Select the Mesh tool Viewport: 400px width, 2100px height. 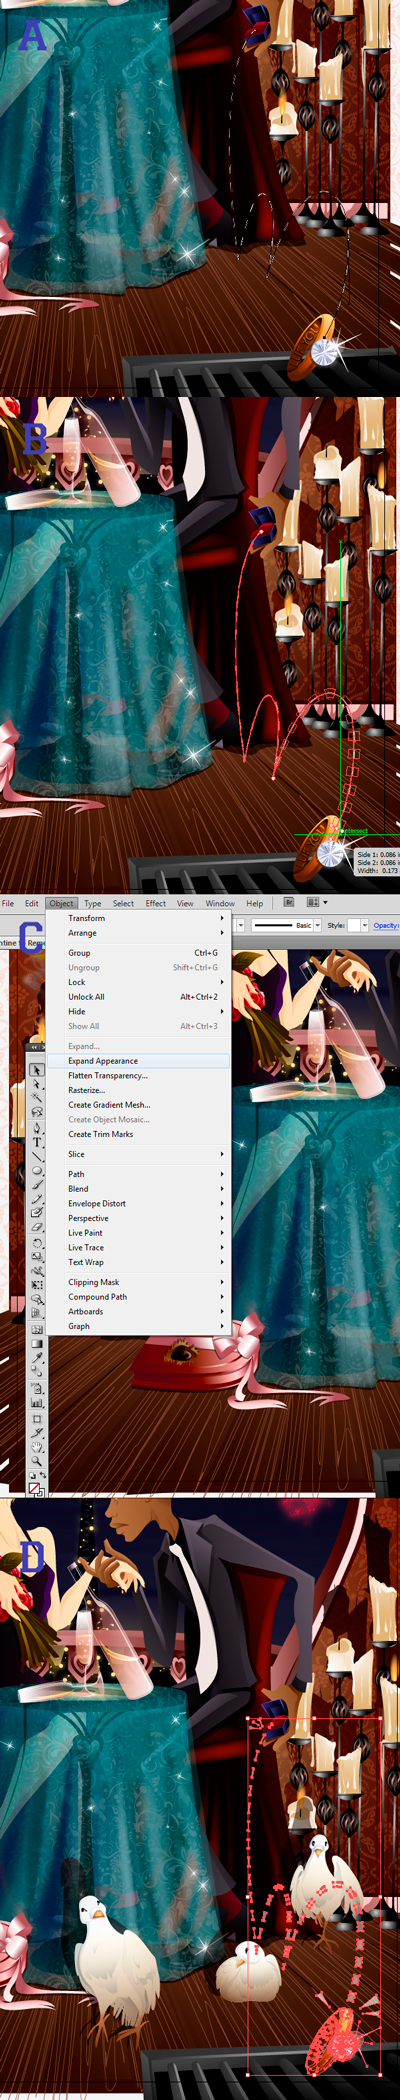(x=37, y=1329)
